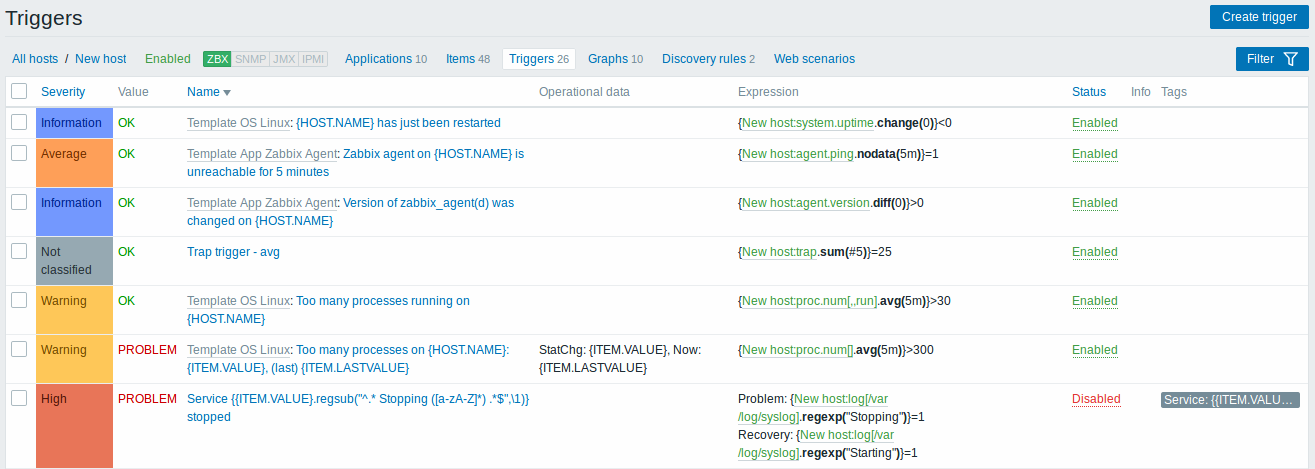The height and width of the screenshot is (469, 1315).
Task: Click 'New host:proc.num[]' expression item link
Action: pos(797,350)
